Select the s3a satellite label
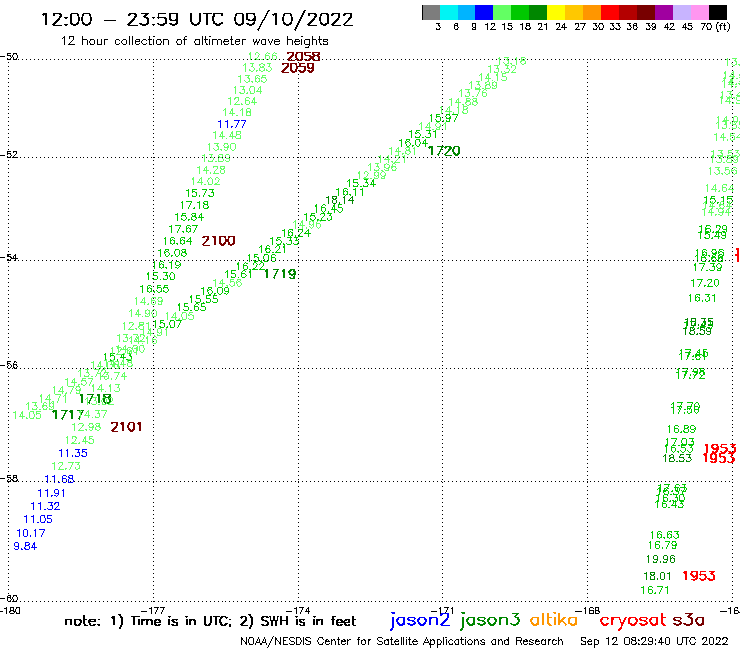The width and height of the screenshot is (740, 650). click(x=688, y=620)
